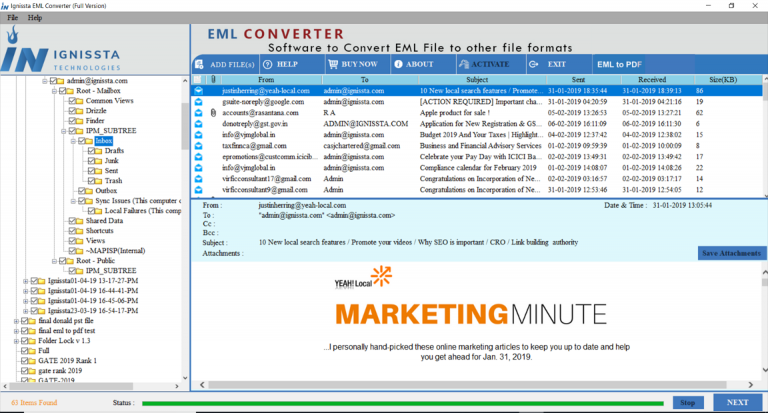Image resolution: width=768 pixels, height=413 pixels.
Task: Select the Apple product for sale ! email subject
Action: (x=455, y=113)
